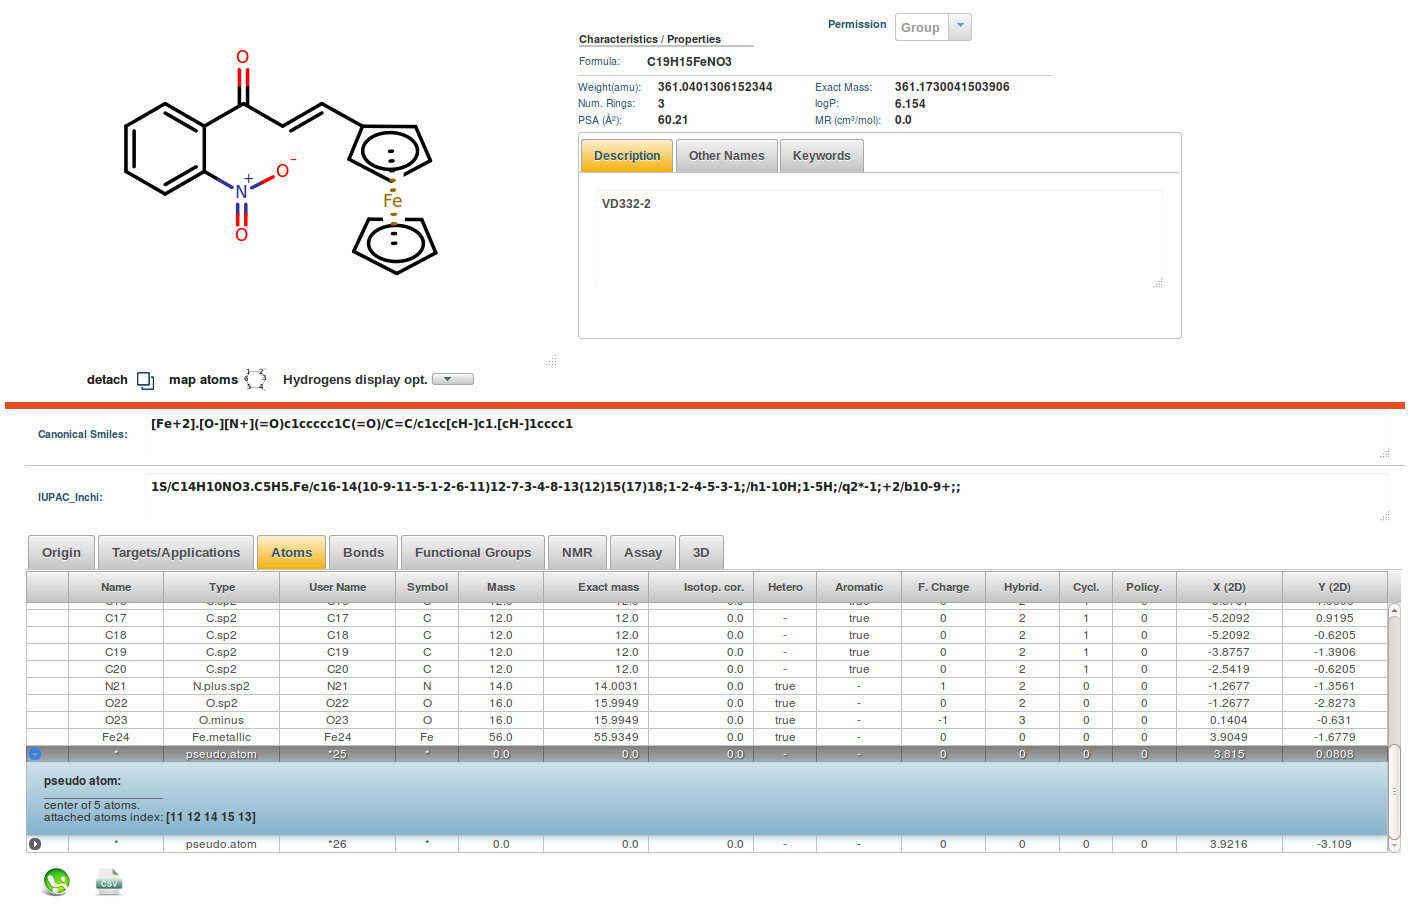
Task: Switch to the Bonds tab
Action: coord(363,552)
